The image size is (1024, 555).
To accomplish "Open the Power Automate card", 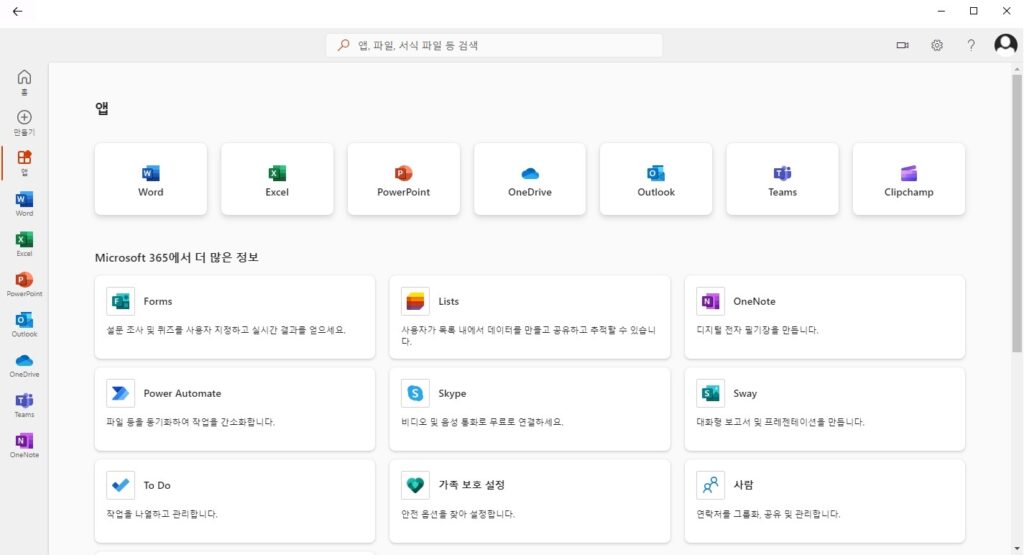I will pos(235,409).
